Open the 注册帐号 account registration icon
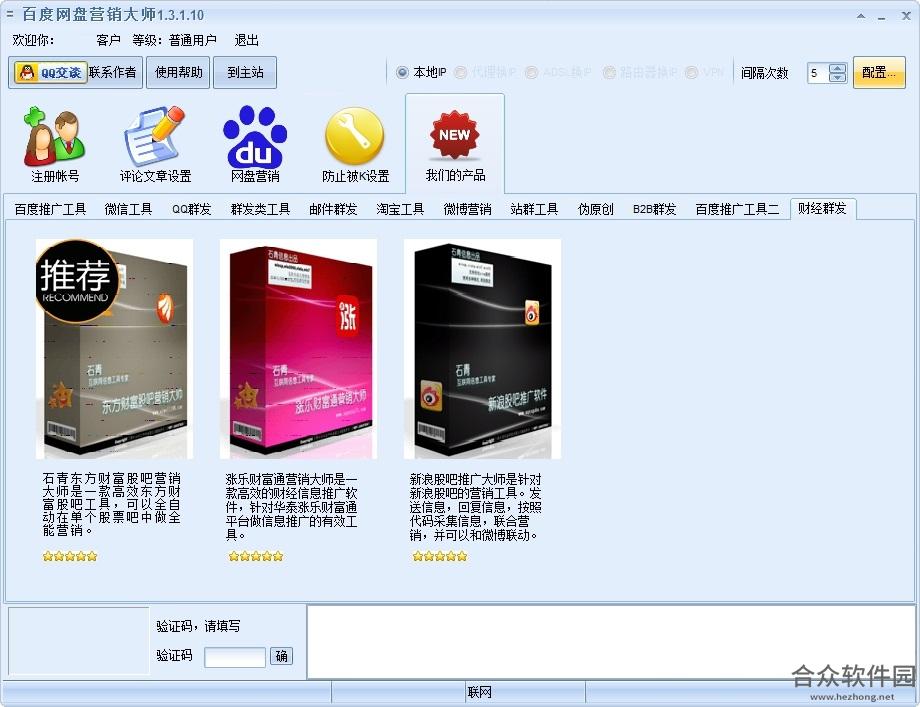920x707 pixels. [x=55, y=144]
